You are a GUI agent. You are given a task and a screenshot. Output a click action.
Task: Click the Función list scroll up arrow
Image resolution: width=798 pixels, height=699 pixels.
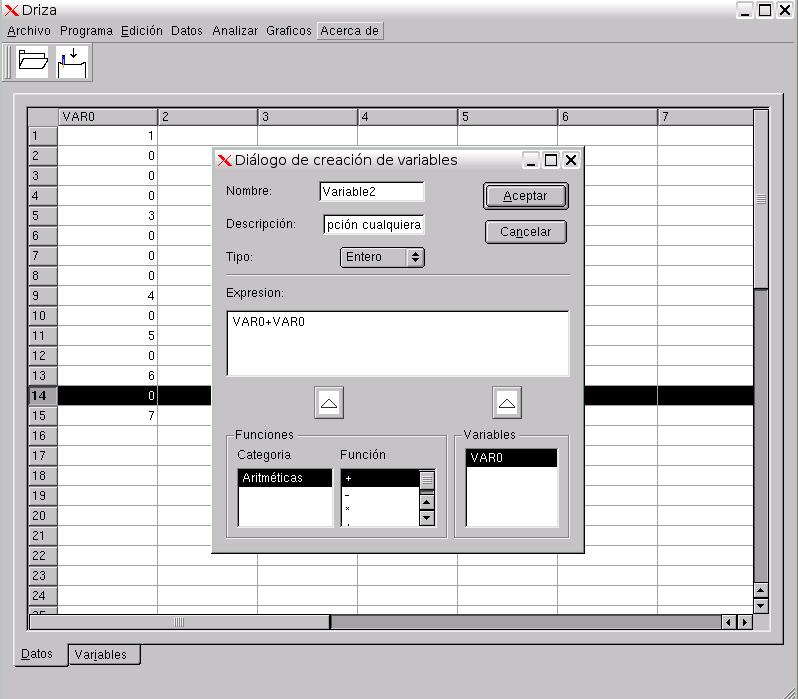(x=426, y=502)
